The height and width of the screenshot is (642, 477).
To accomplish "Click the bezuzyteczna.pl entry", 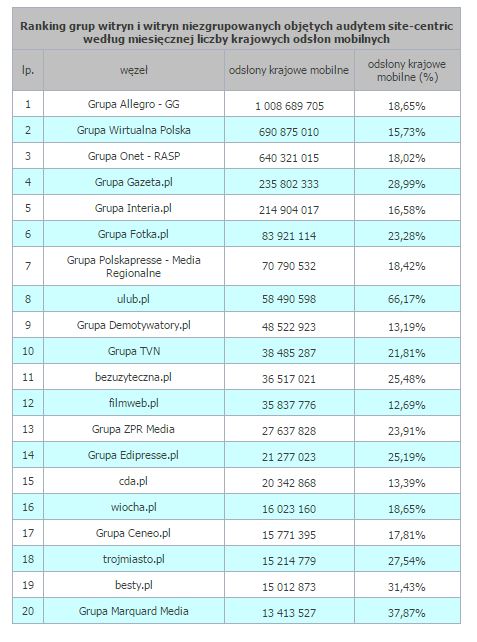I will click(133, 377).
